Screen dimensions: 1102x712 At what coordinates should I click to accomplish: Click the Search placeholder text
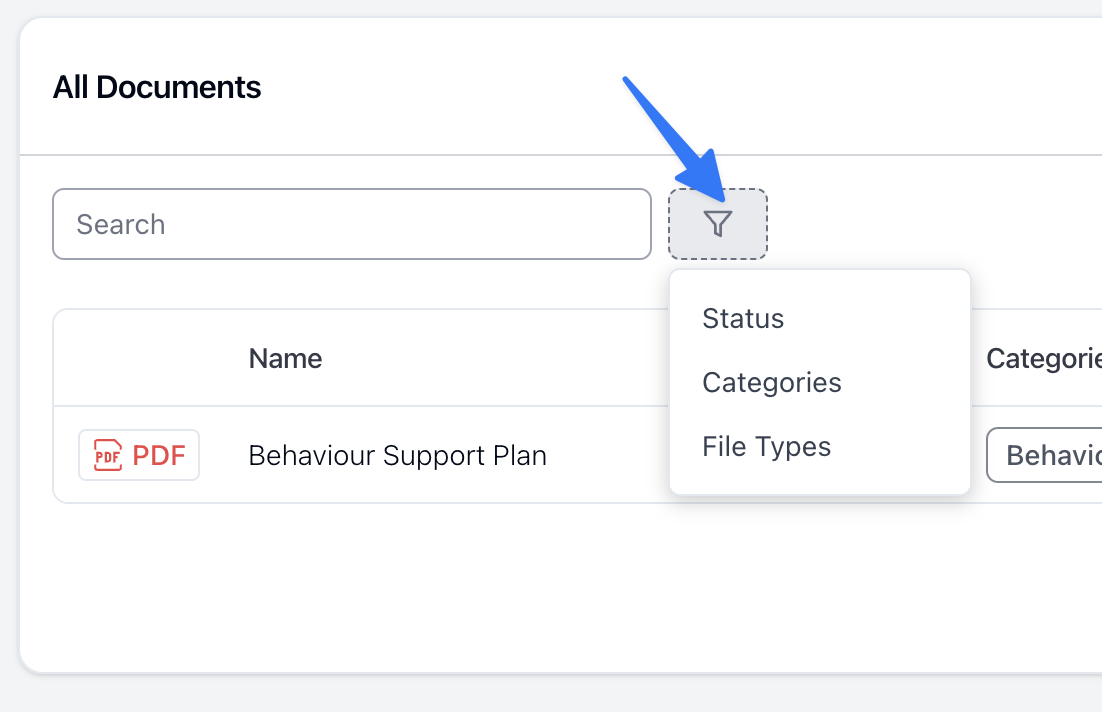pyautogui.click(x=121, y=224)
